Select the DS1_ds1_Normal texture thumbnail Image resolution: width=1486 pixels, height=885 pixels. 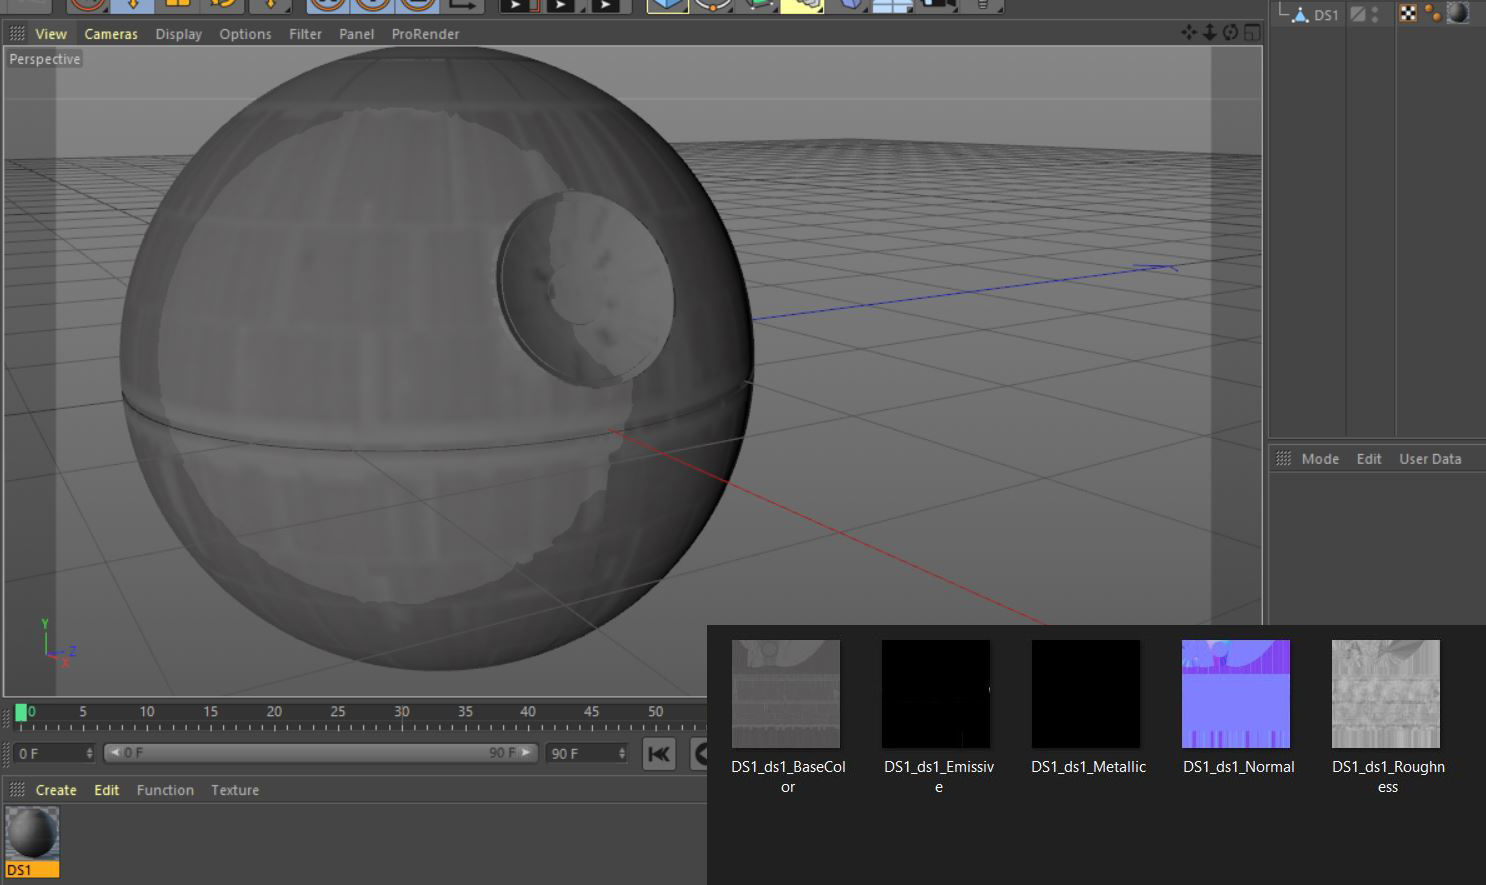click(1236, 693)
